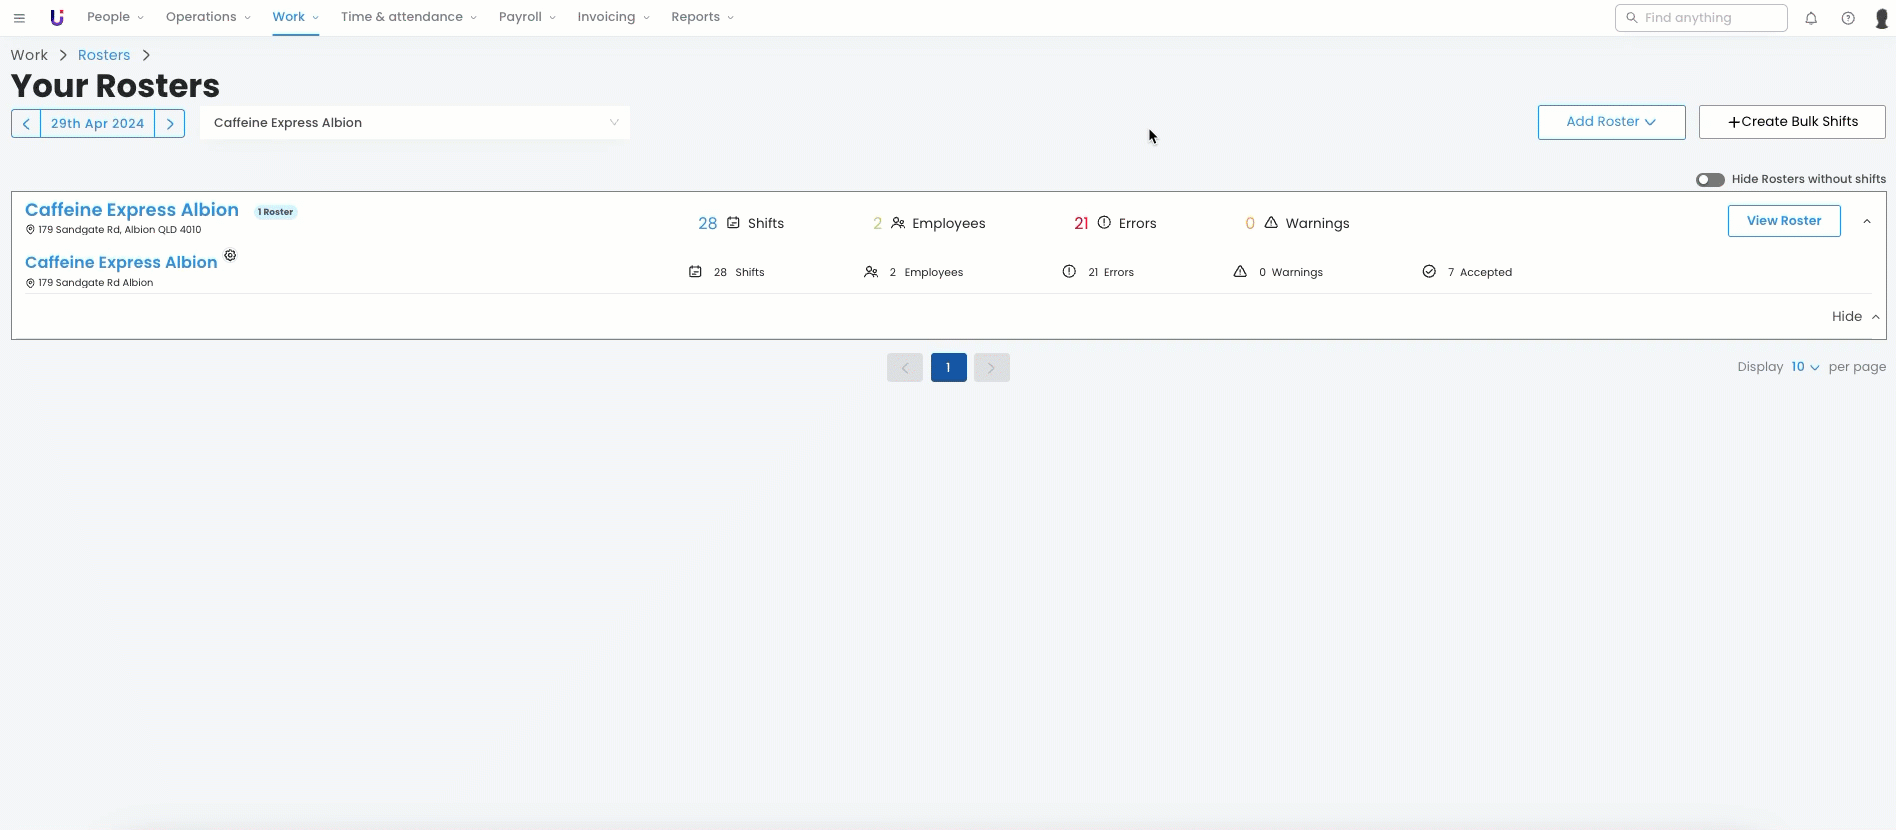The height and width of the screenshot is (830, 1896).
Task: Open the help question mark icon
Action: tap(1848, 18)
